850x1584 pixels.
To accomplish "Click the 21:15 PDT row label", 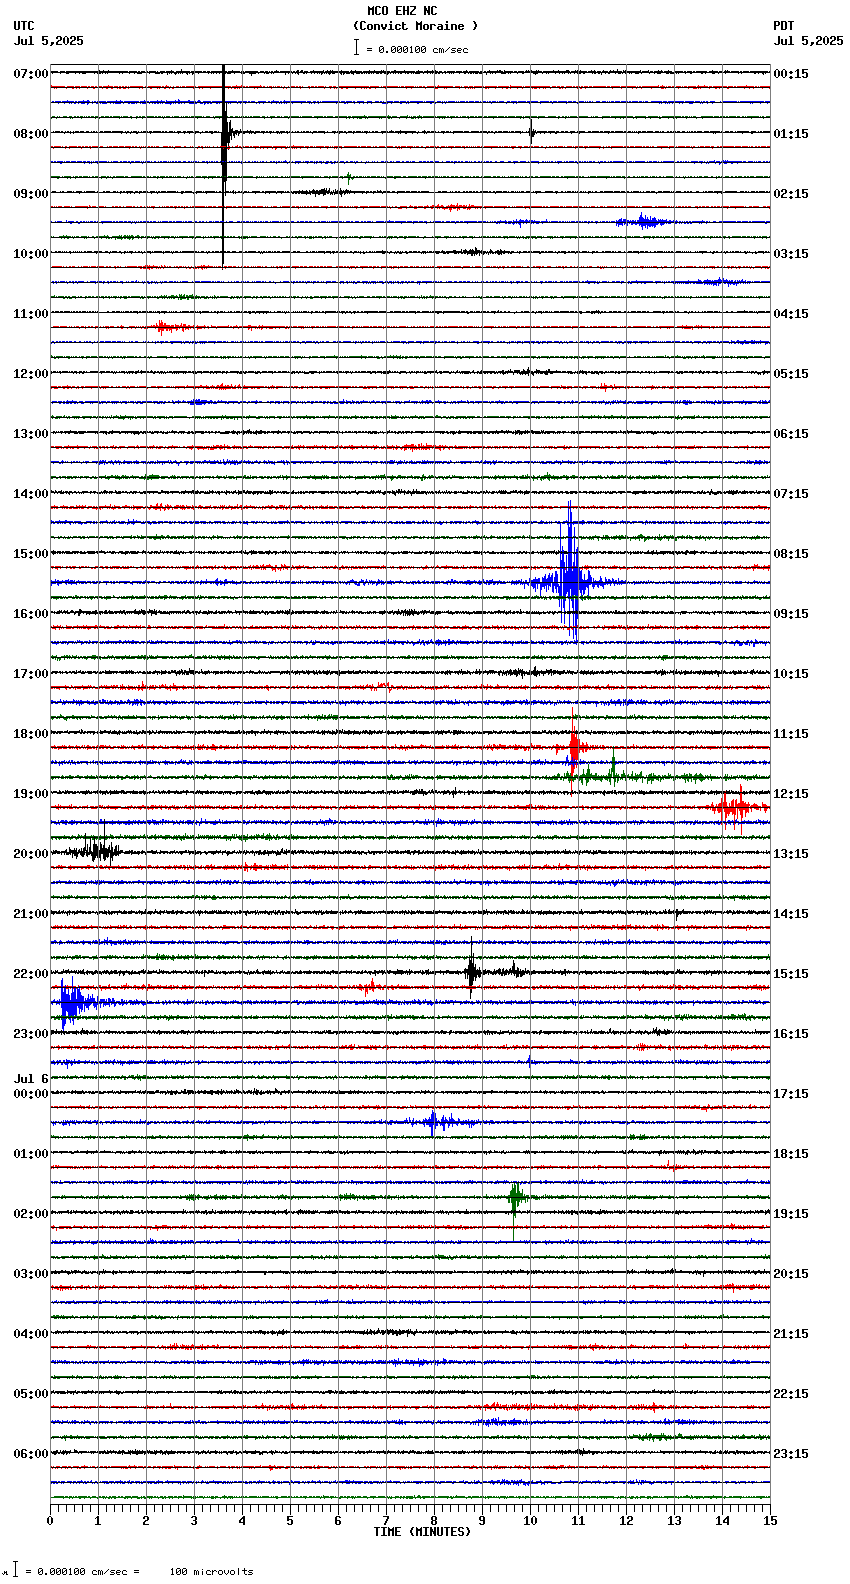I will pyautogui.click(x=791, y=1334).
